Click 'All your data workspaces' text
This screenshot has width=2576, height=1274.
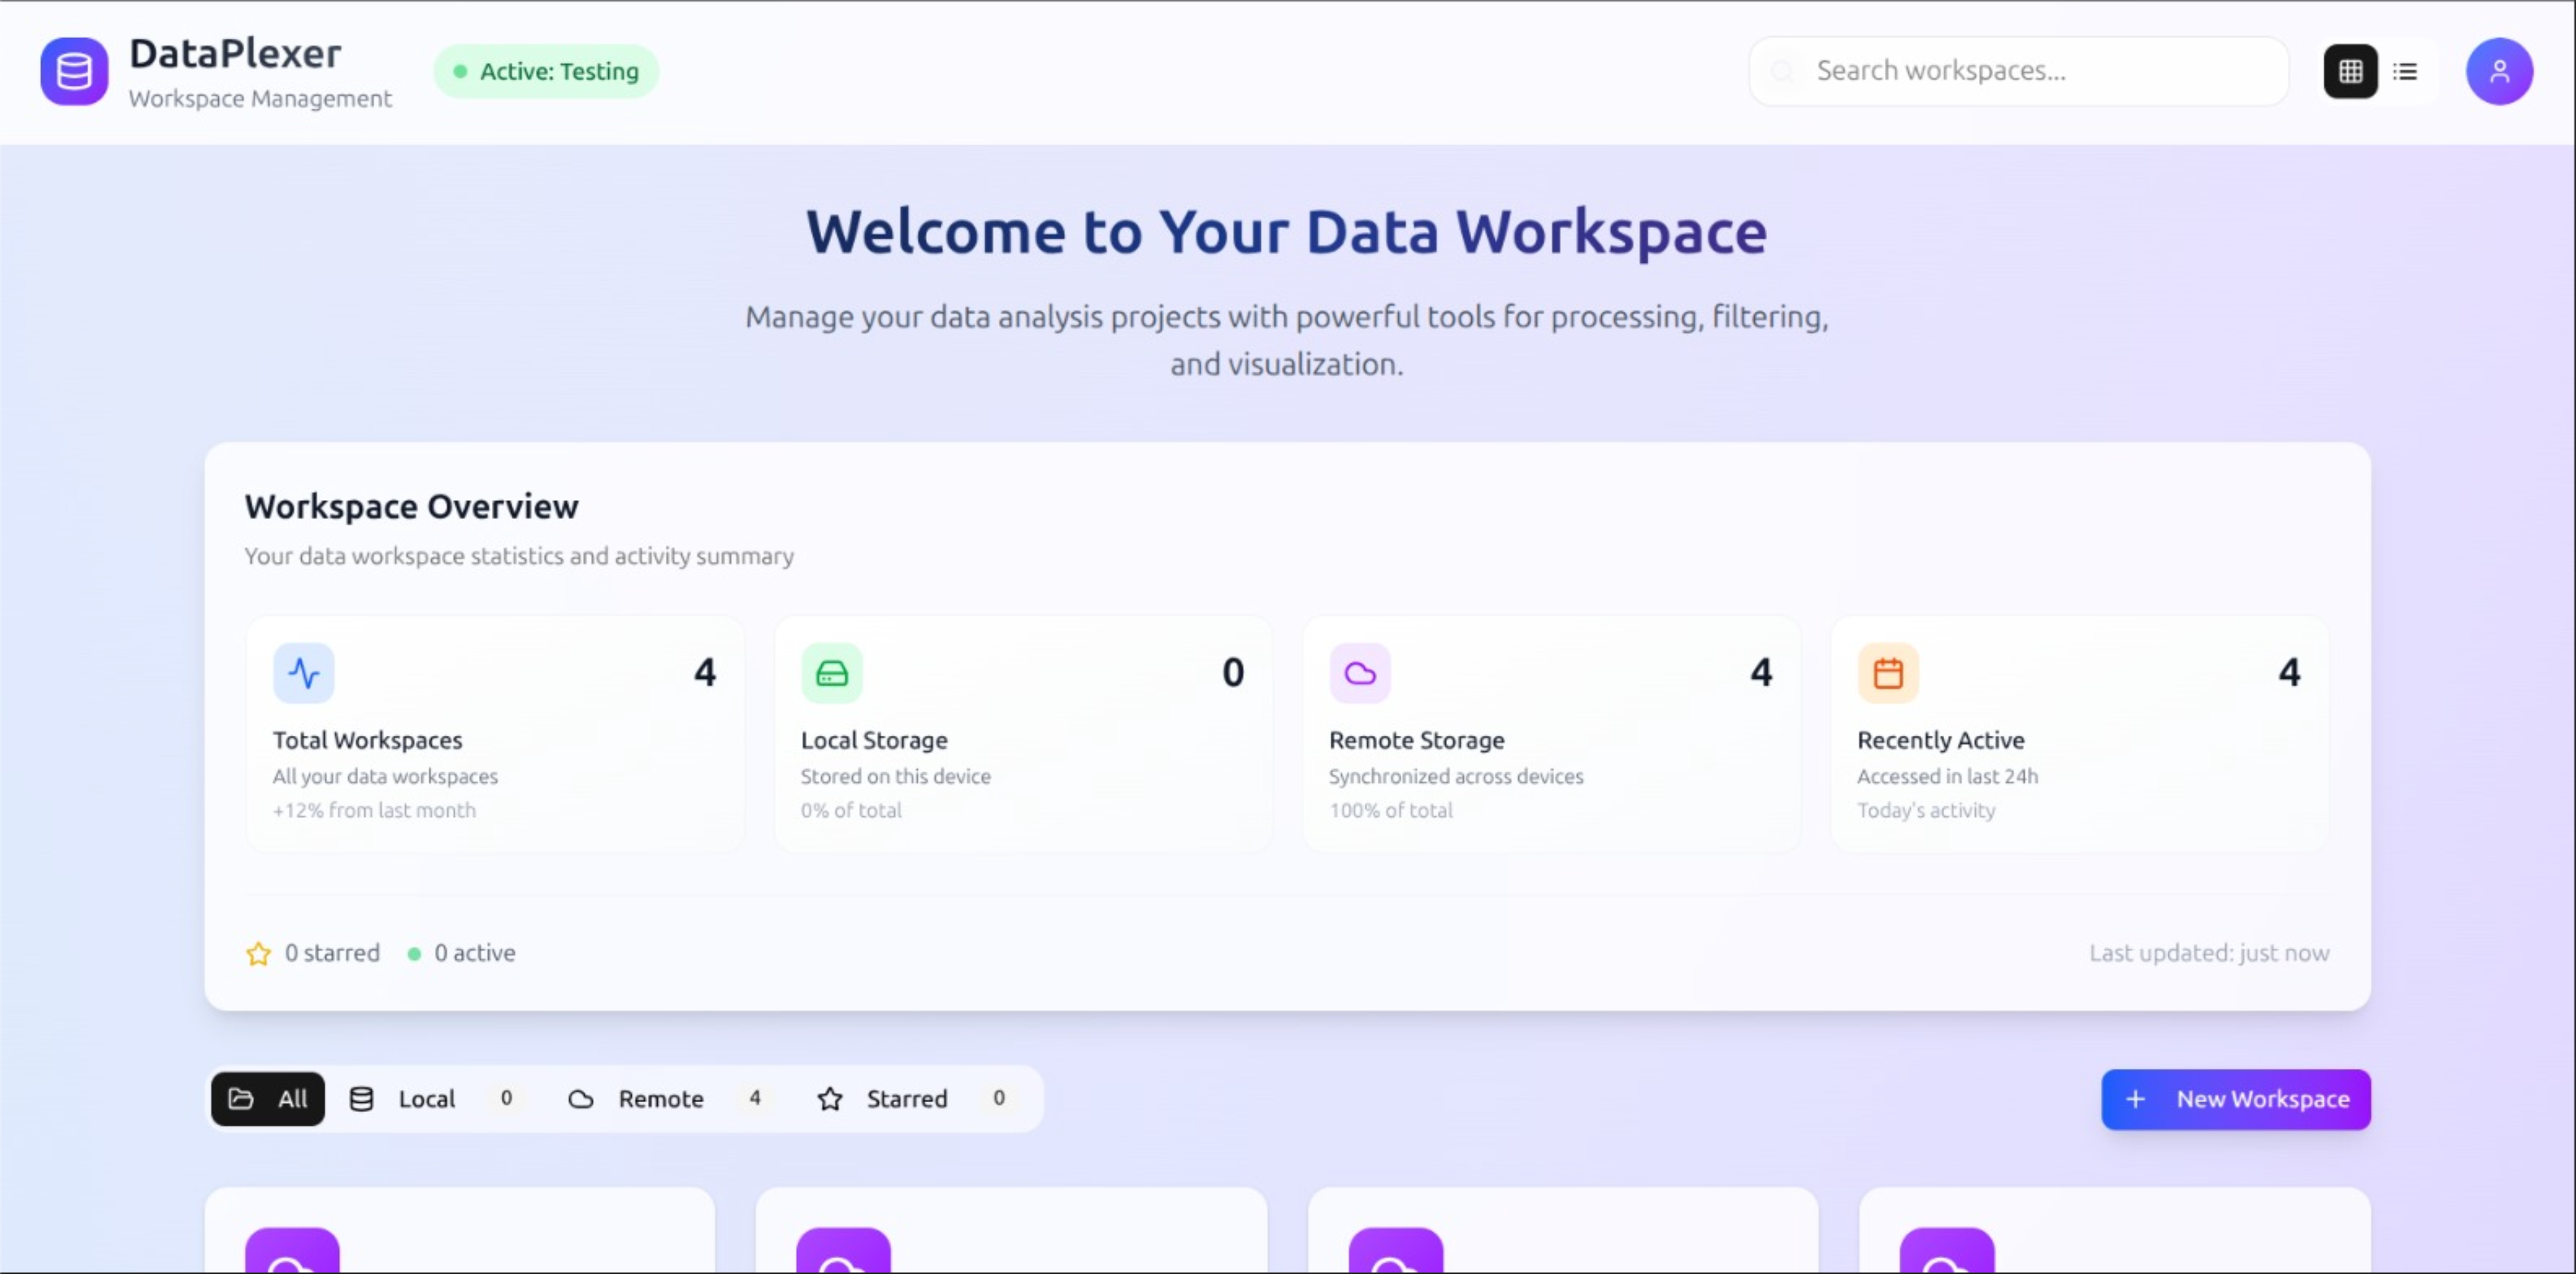[385, 776]
